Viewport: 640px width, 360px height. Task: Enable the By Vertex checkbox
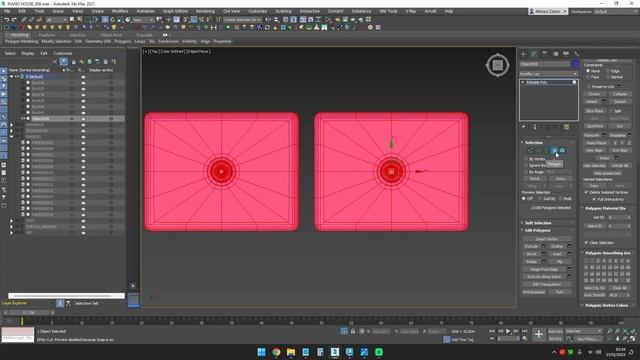[526, 159]
